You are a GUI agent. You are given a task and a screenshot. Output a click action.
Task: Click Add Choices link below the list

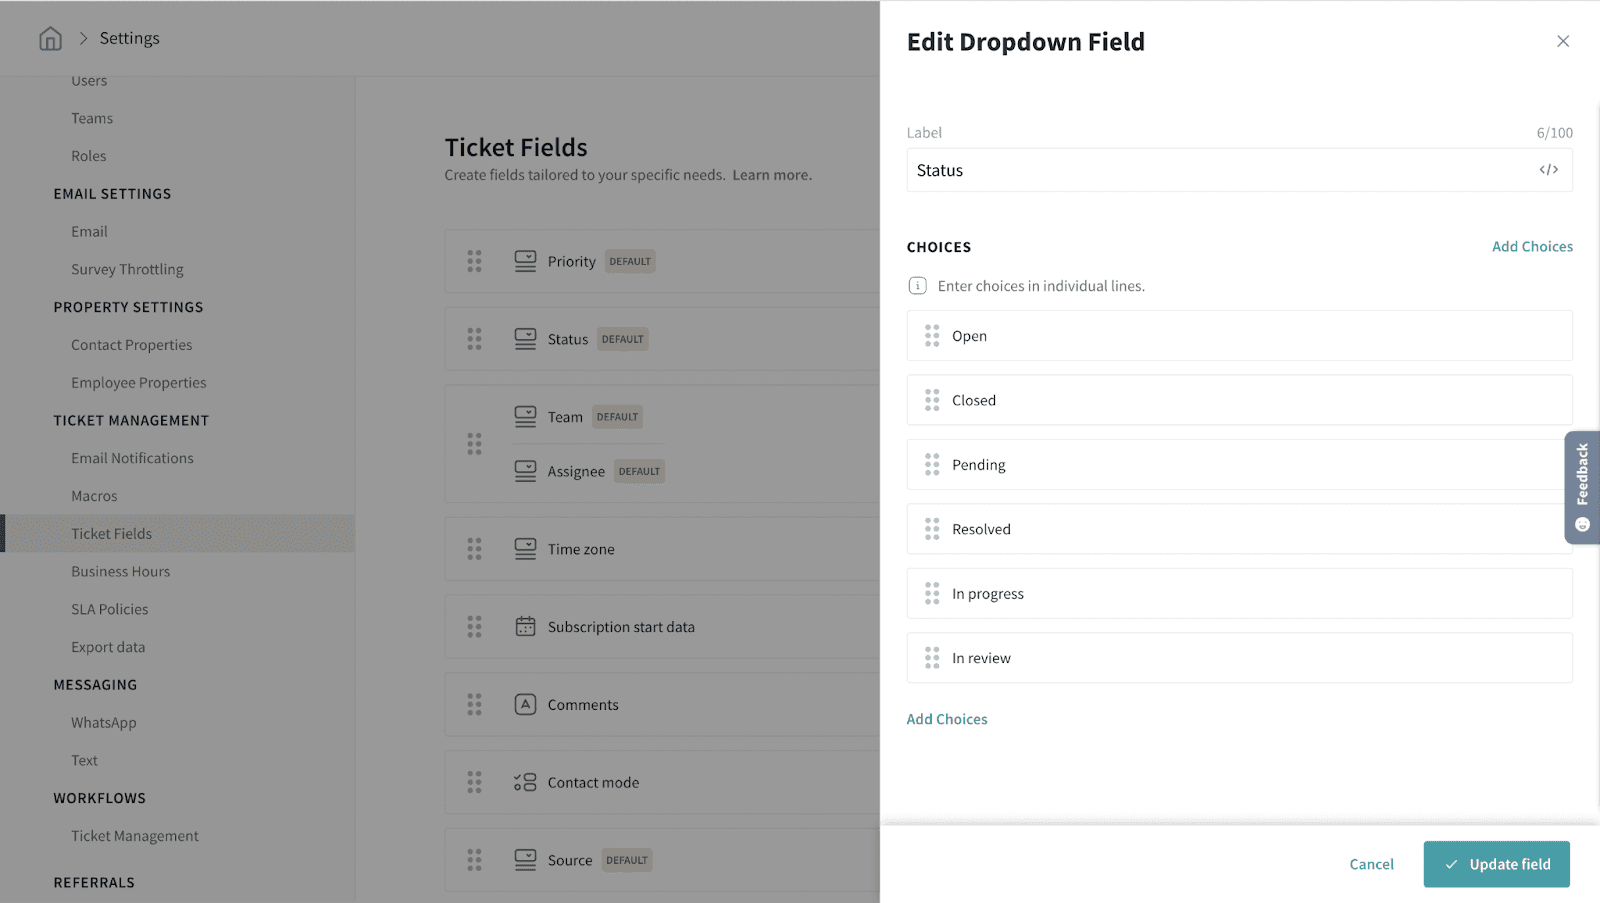[947, 719]
